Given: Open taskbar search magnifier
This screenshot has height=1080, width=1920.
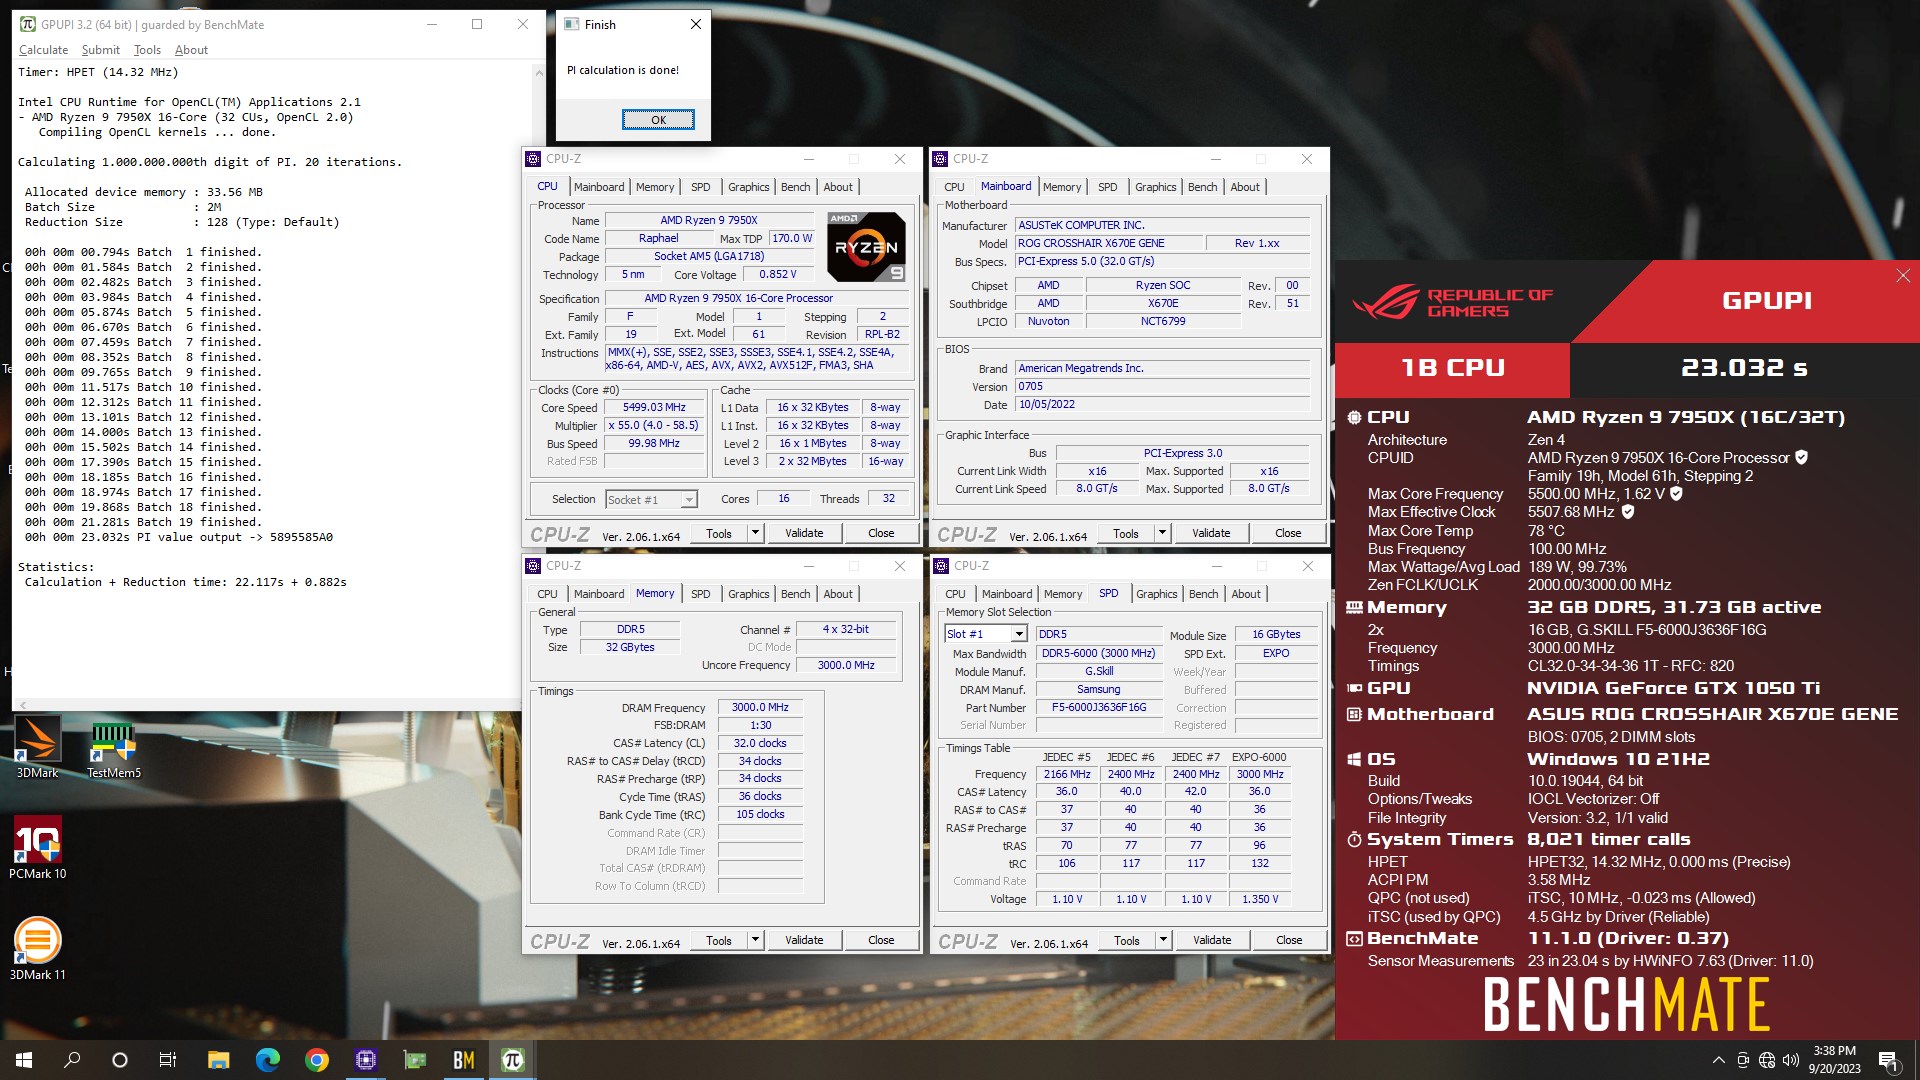Looking at the screenshot, I should [72, 1060].
